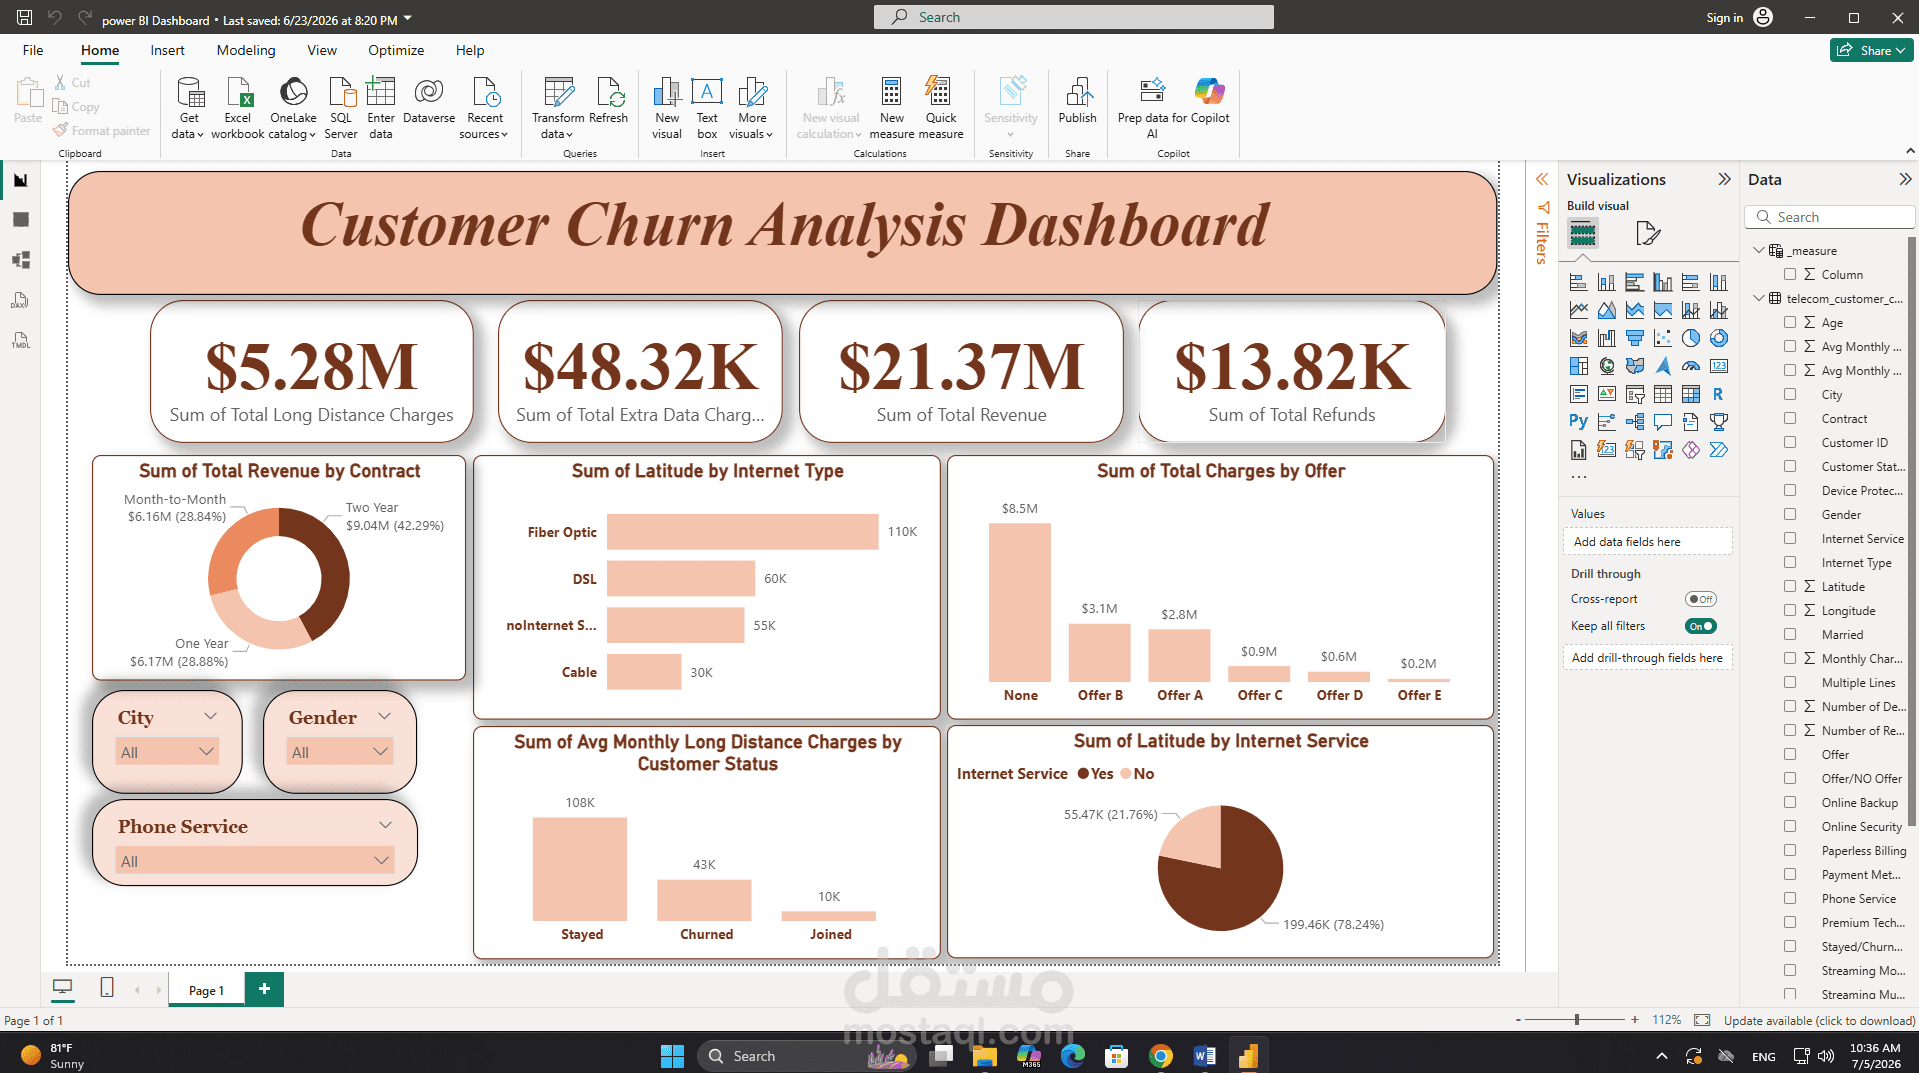Screen dimensions: 1919x1073
Task: Collapse the Data pane
Action: point(1905,179)
